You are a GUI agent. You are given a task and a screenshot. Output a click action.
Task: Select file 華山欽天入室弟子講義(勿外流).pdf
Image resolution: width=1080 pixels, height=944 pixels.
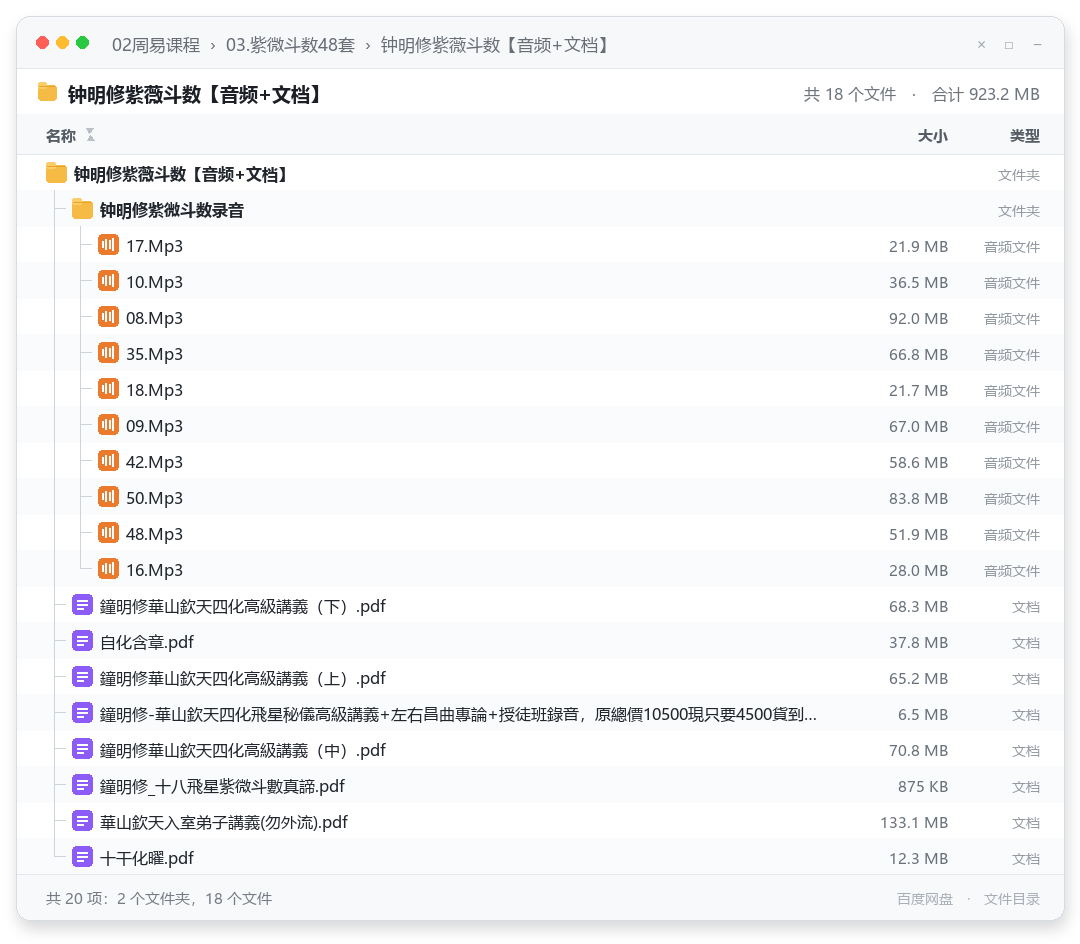click(224, 822)
